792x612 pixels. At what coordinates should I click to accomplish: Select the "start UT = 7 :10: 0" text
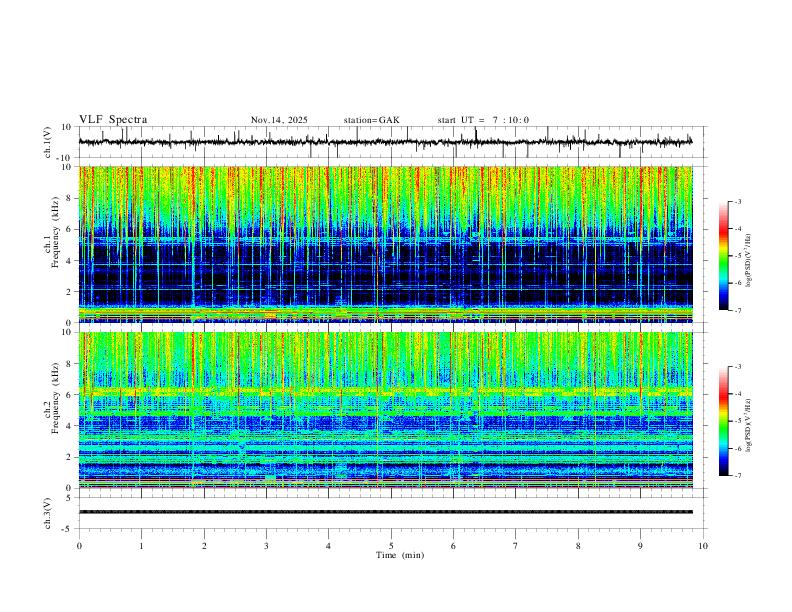(483, 120)
